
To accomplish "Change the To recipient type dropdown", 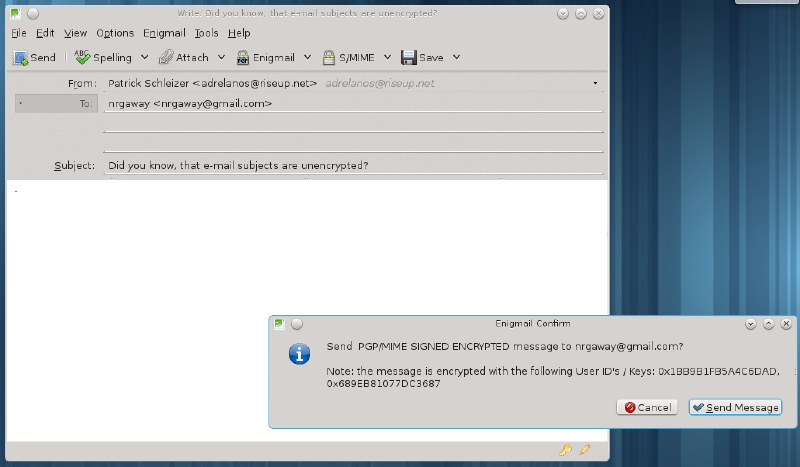I will point(56,104).
